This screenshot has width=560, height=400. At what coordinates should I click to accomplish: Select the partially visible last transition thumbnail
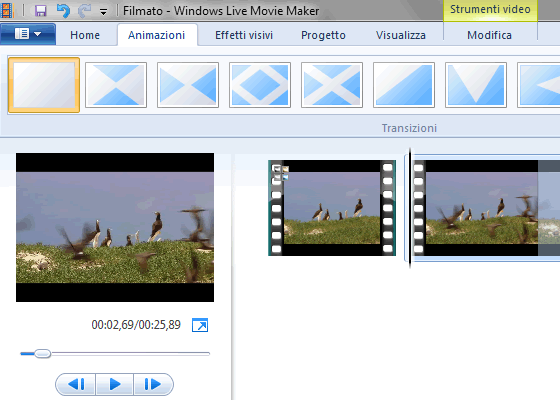click(x=539, y=85)
